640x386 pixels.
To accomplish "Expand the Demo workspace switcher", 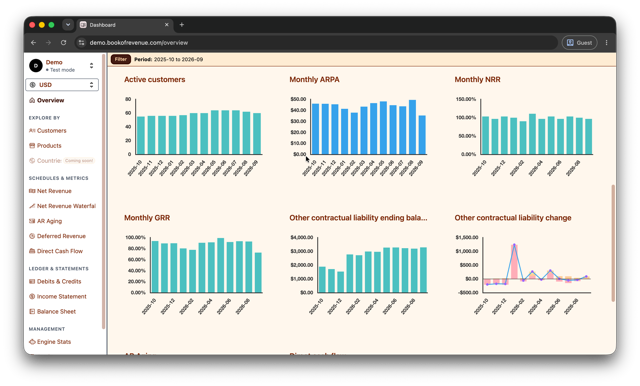I will point(91,66).
